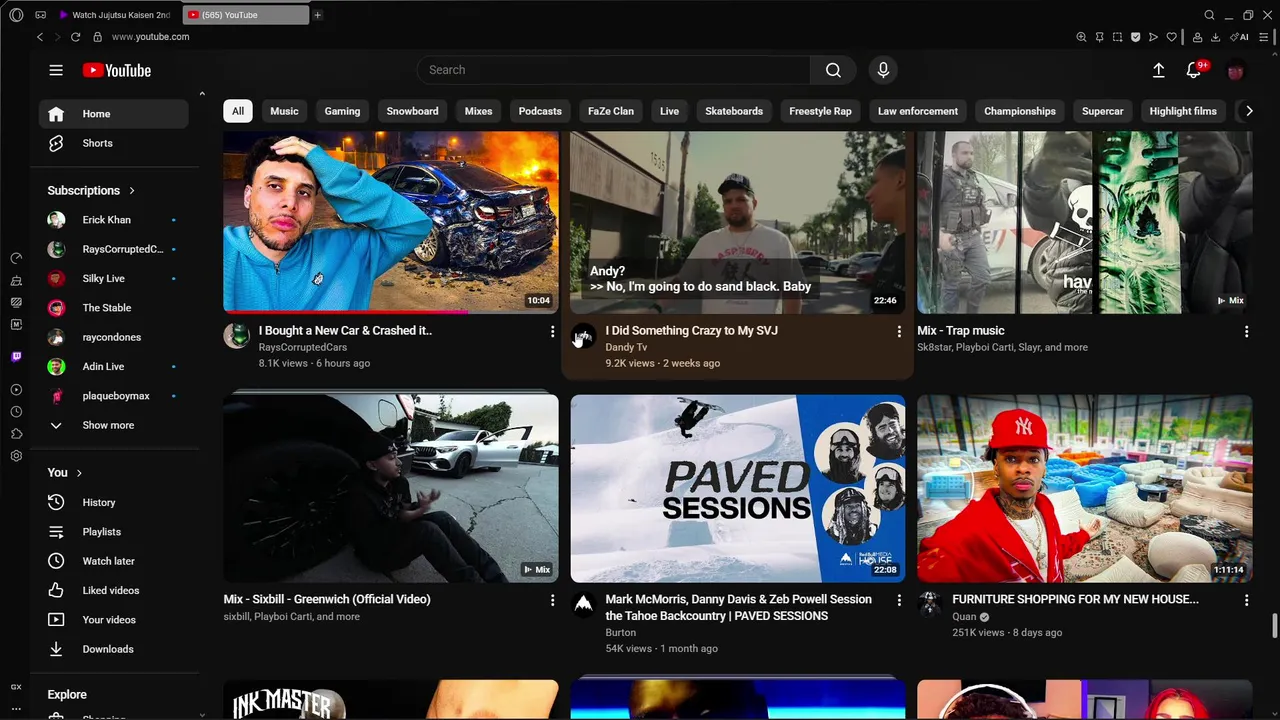Open the YouTube hamburger guide menu

point(56,70)
